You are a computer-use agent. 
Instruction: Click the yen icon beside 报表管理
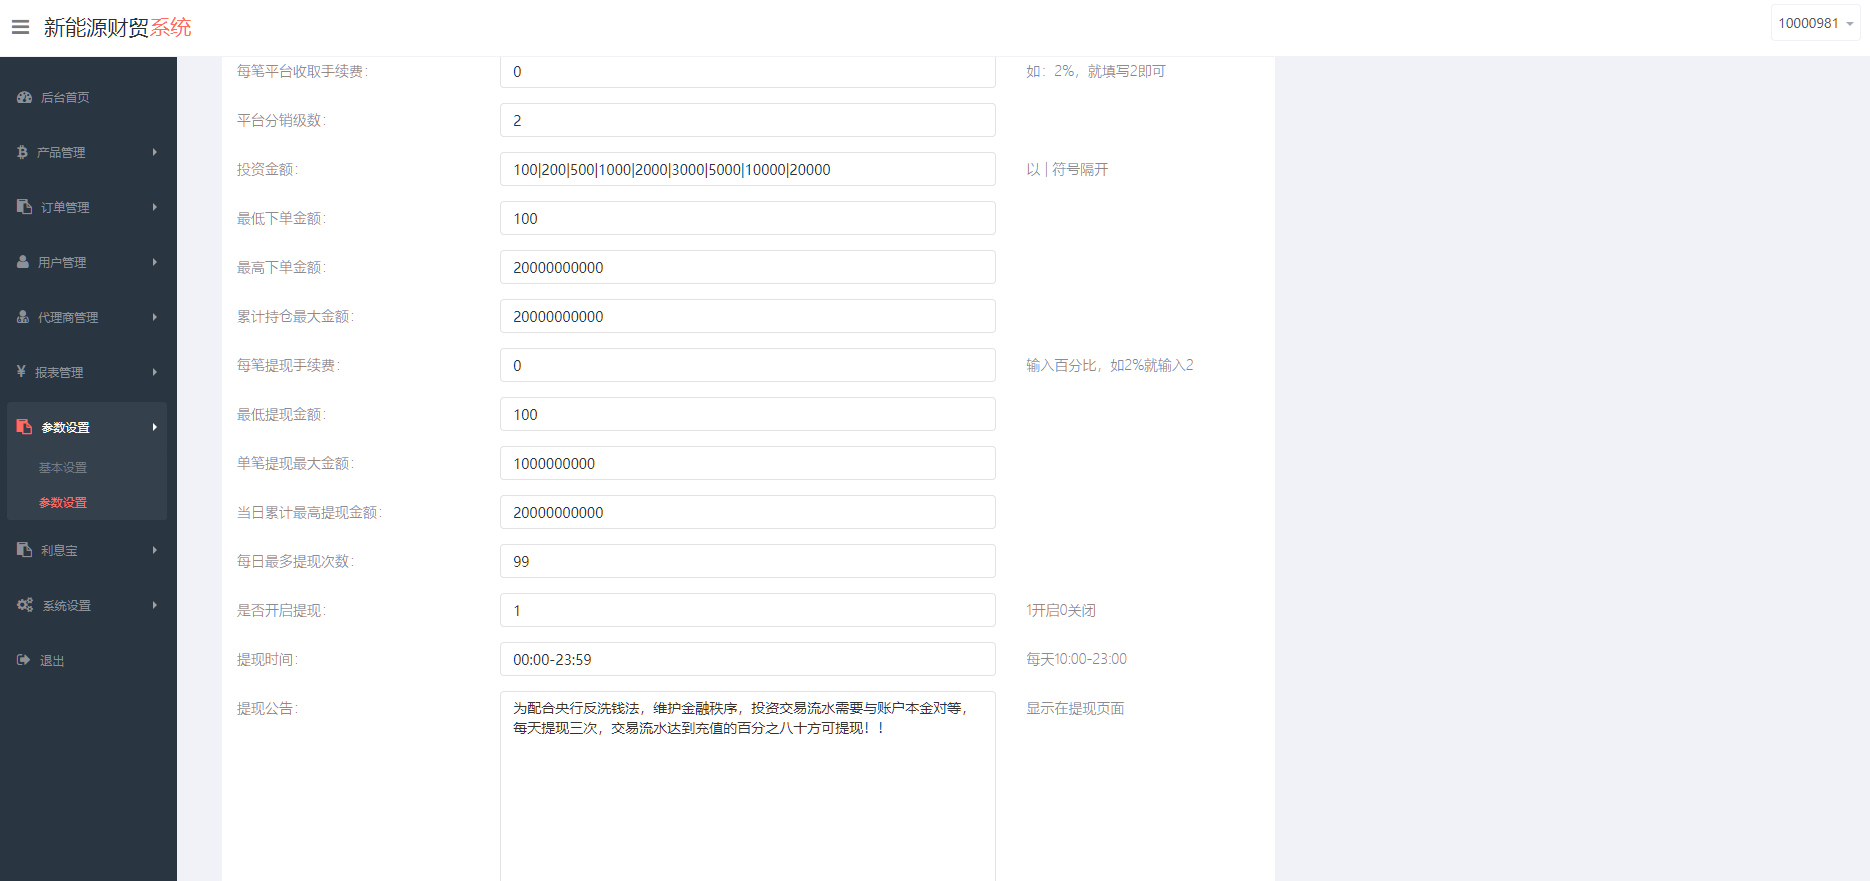click(x=21, y=372)
